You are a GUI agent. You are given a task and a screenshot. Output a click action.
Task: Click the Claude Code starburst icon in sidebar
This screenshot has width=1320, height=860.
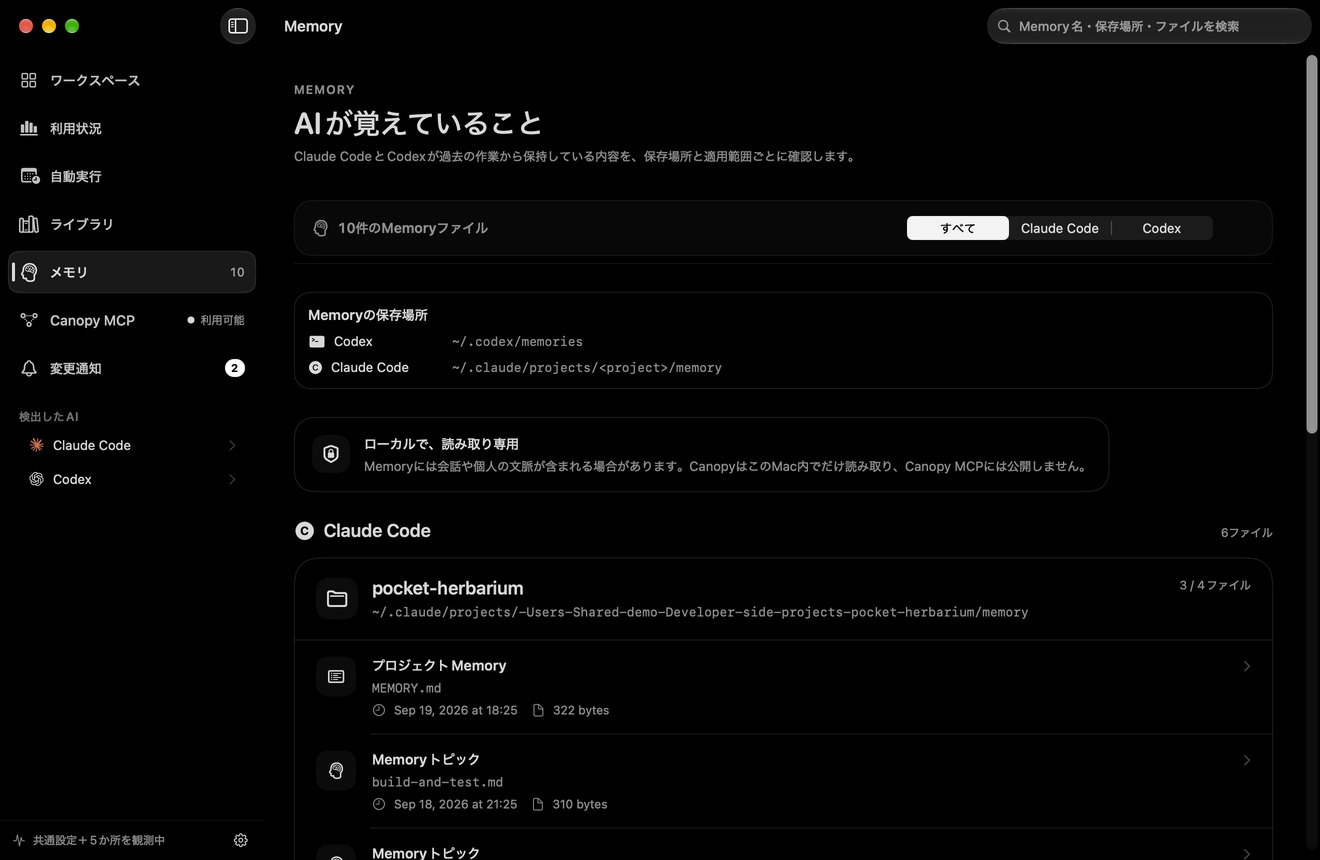[x=36, y=445]
